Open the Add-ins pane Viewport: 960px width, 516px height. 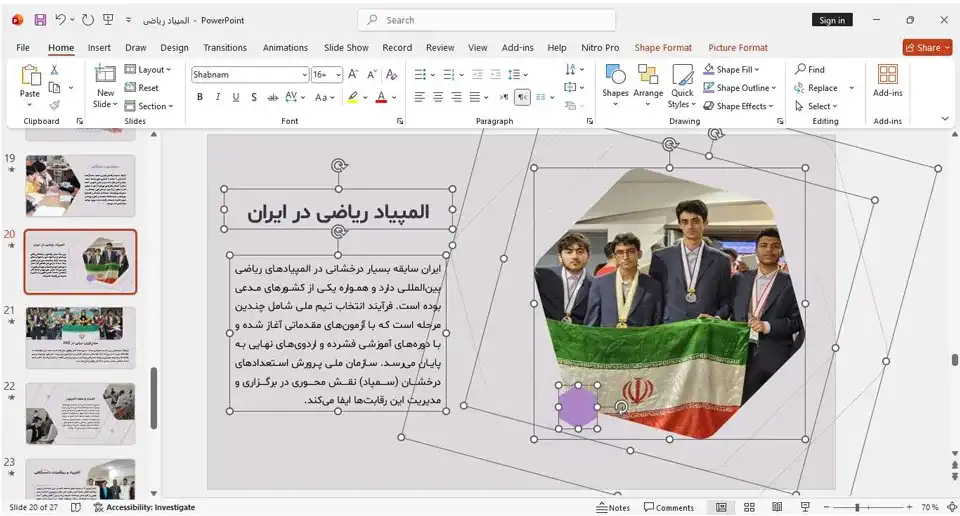click(887, 80)
